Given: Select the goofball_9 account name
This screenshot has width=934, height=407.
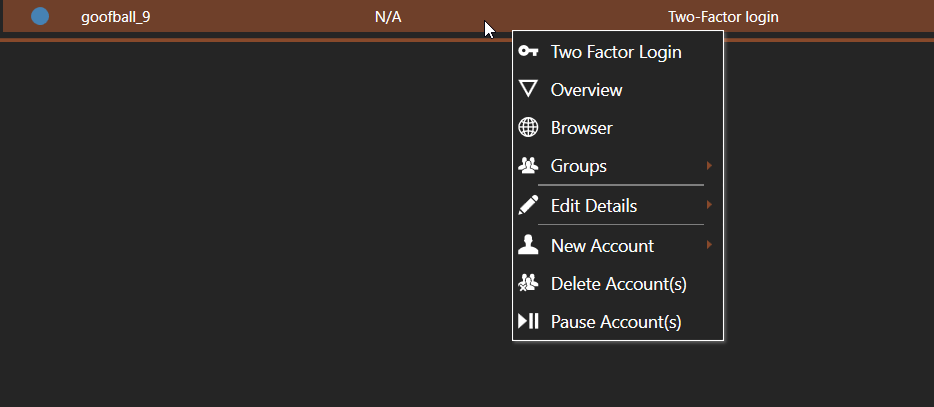Looking at the screenshot, I should pos(116,17).
